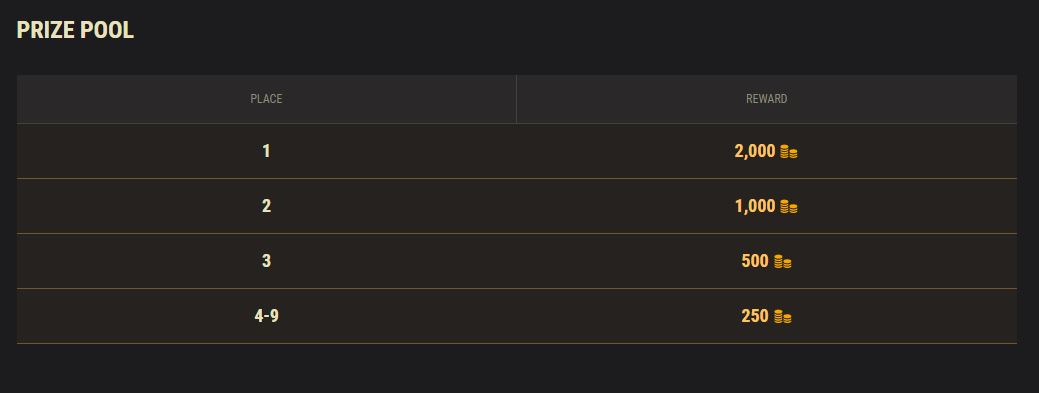
Task: Click the first place row
Action: [517, 151]
